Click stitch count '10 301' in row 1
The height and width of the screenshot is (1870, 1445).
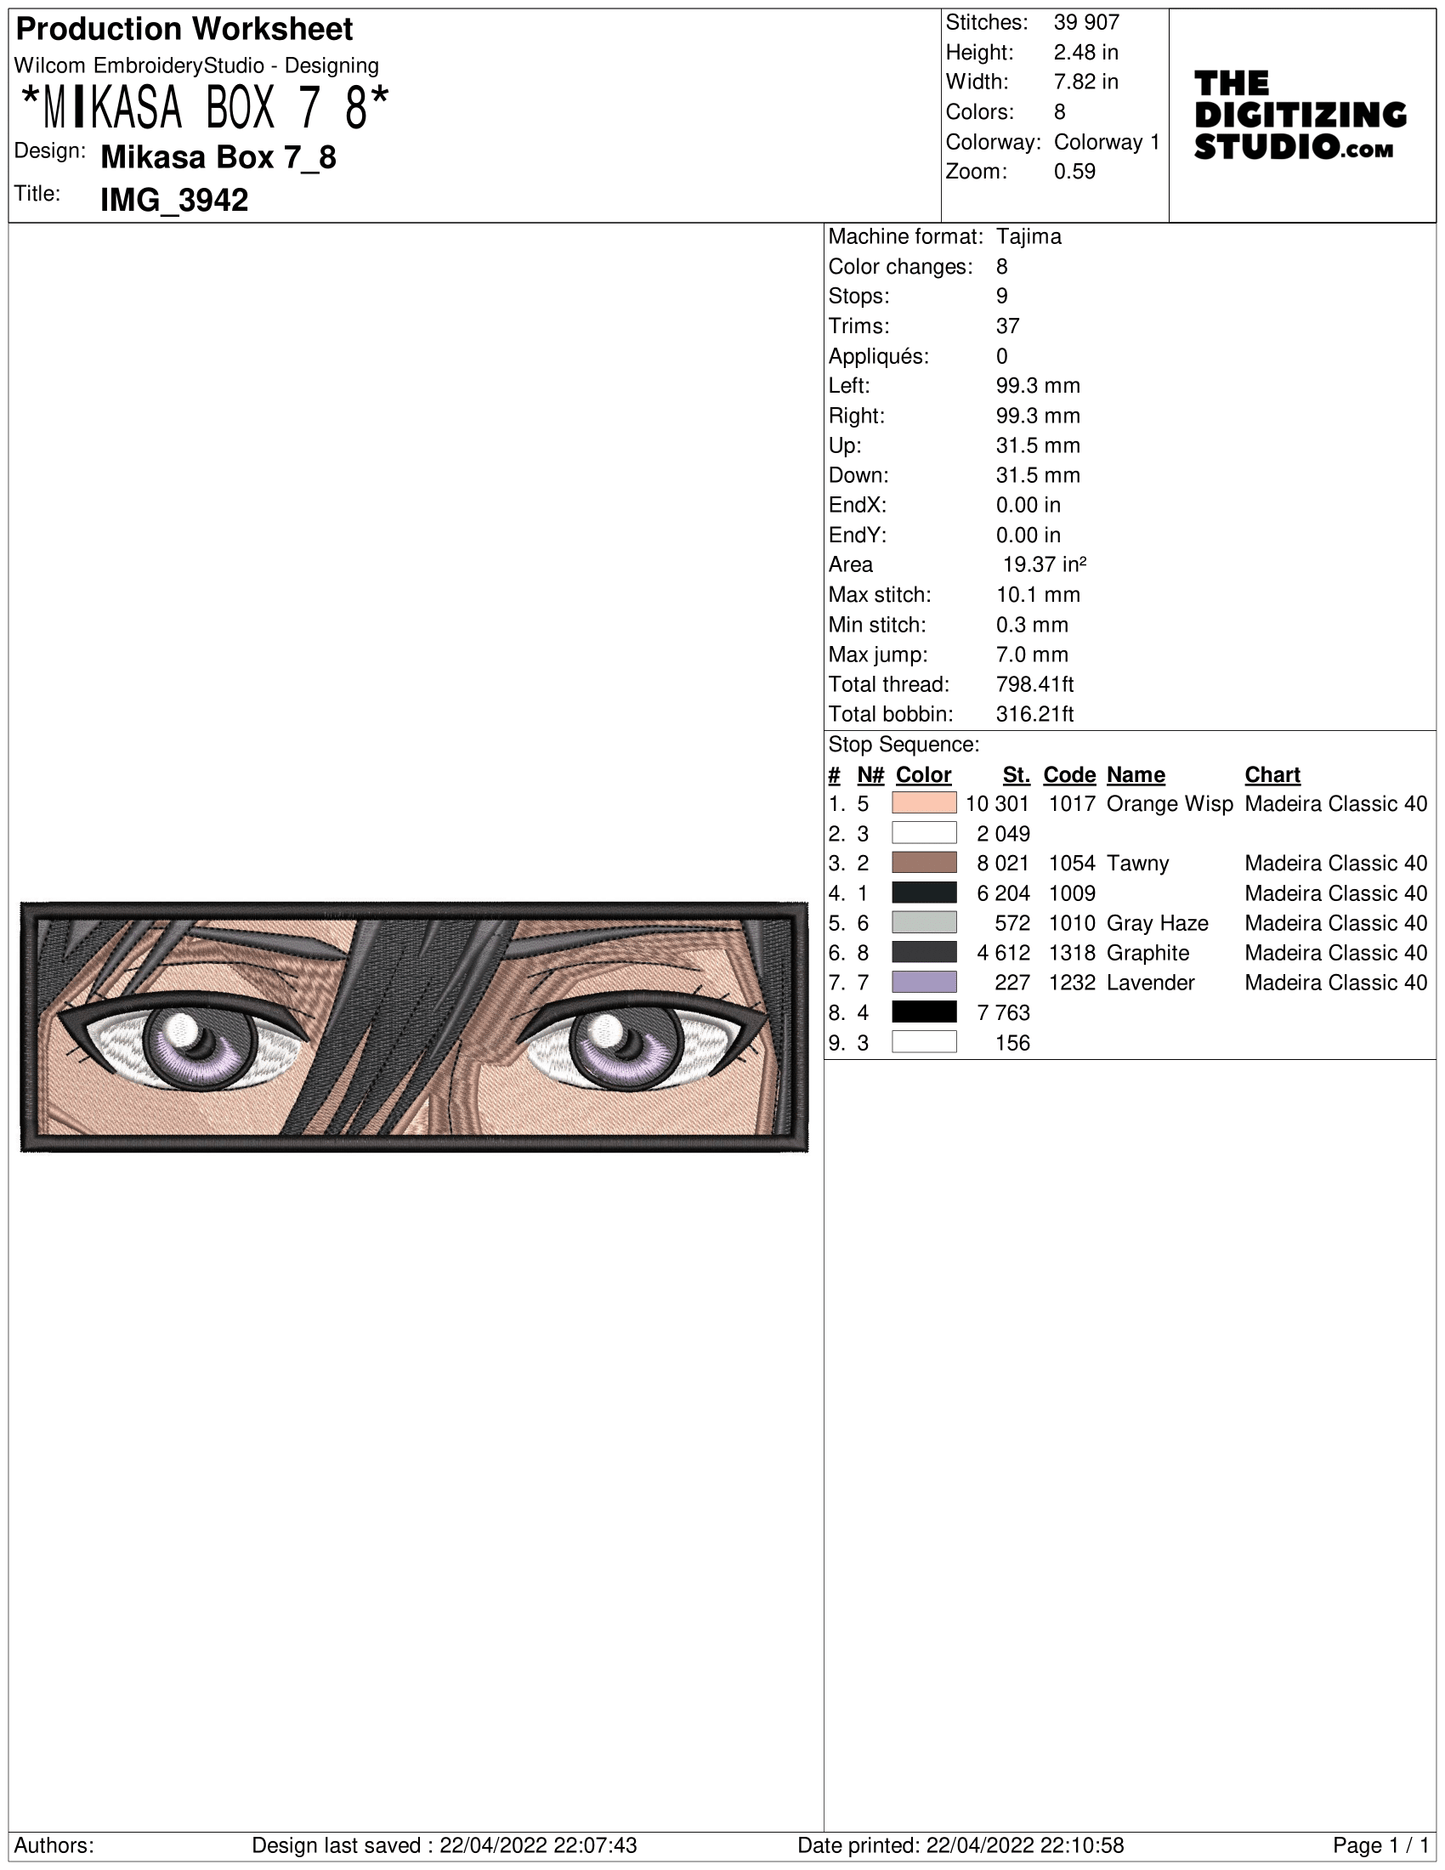coord(997,804)
